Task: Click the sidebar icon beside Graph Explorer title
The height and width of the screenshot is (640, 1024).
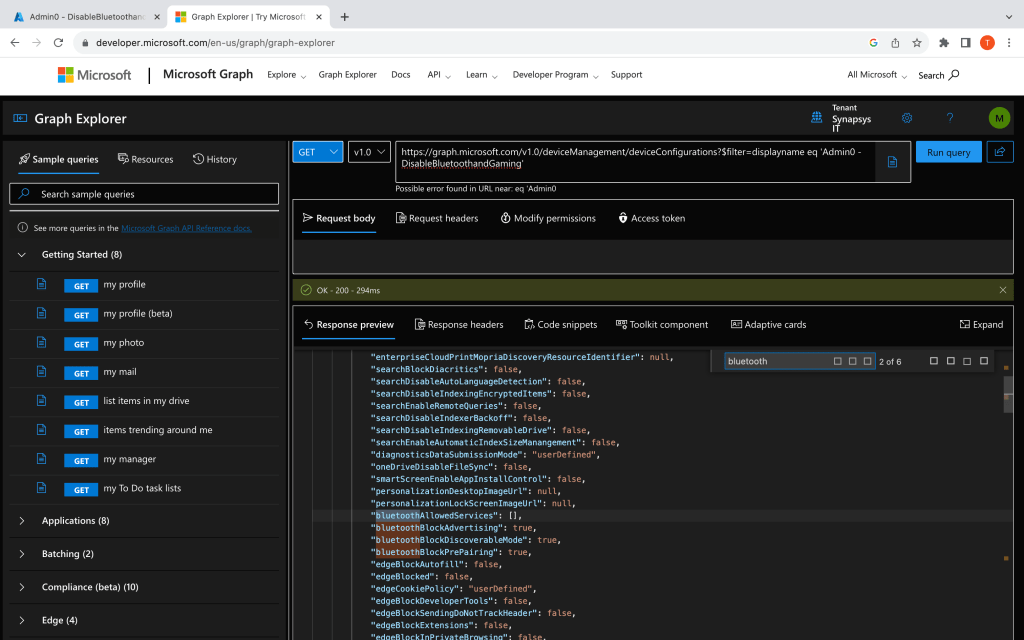Action: coord(20,118)
